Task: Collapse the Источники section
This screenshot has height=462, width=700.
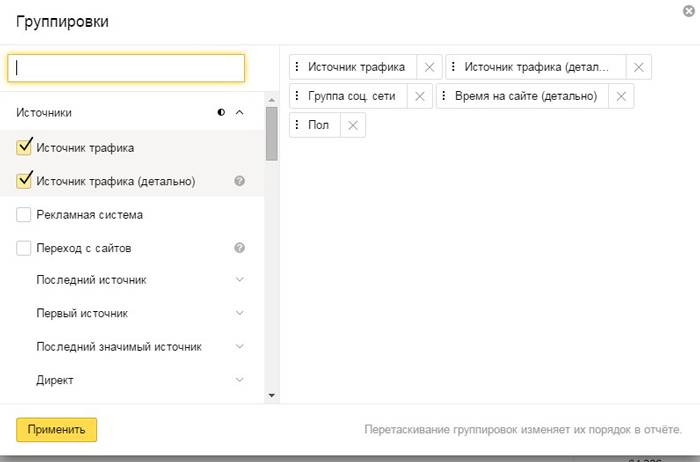Action: [x=239, y=113]
